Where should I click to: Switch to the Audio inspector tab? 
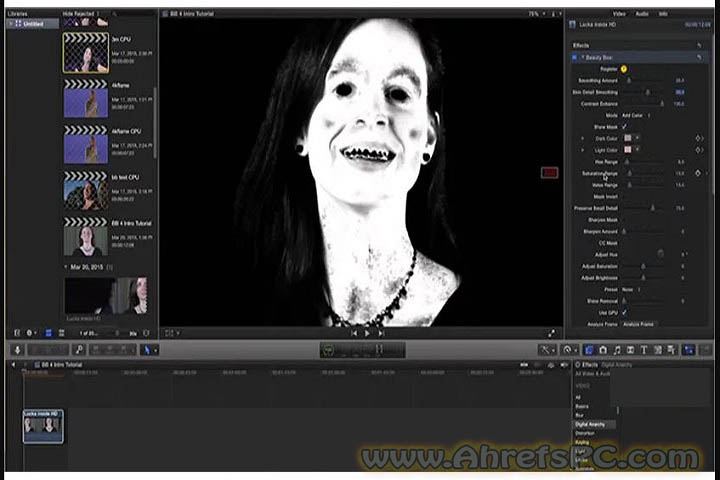coord(641,14)
